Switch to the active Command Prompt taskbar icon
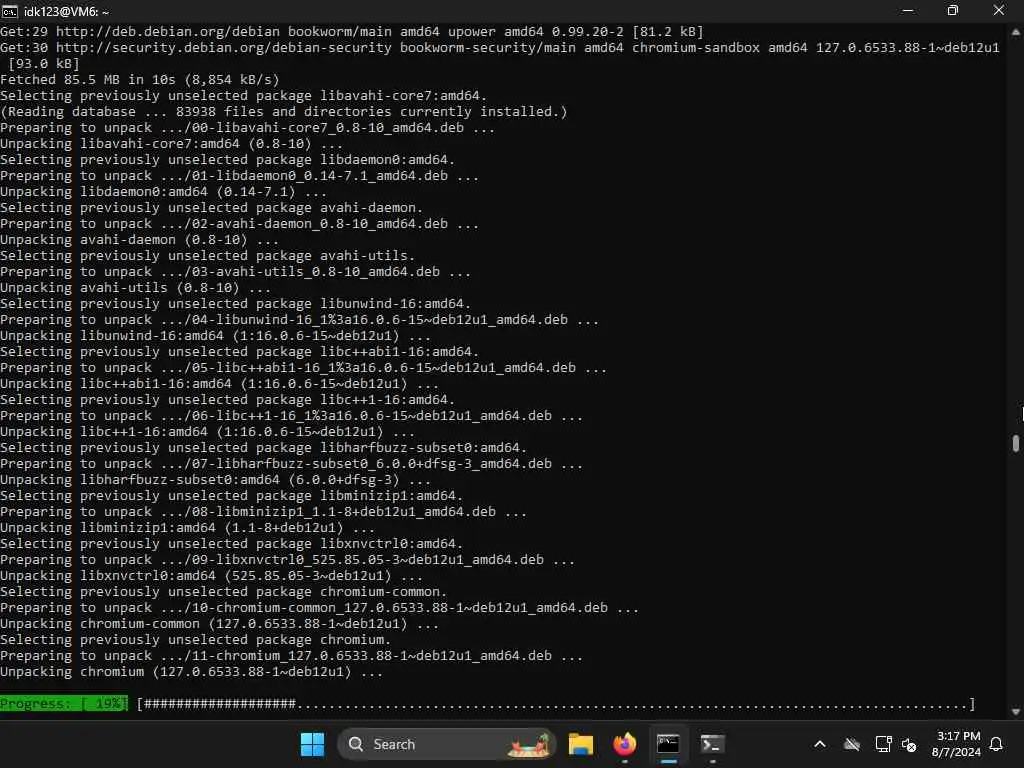 pyautogui.click(x=668, y=744)
